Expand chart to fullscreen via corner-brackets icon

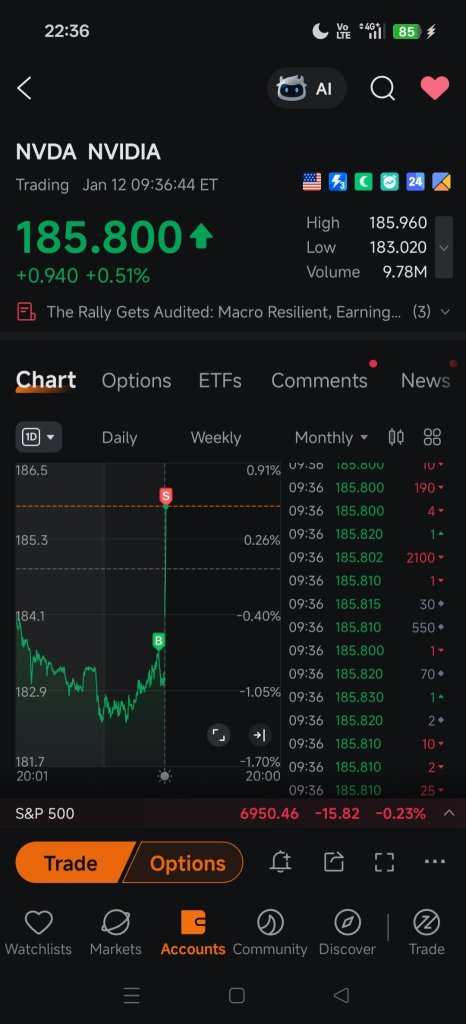pos(219,735)
